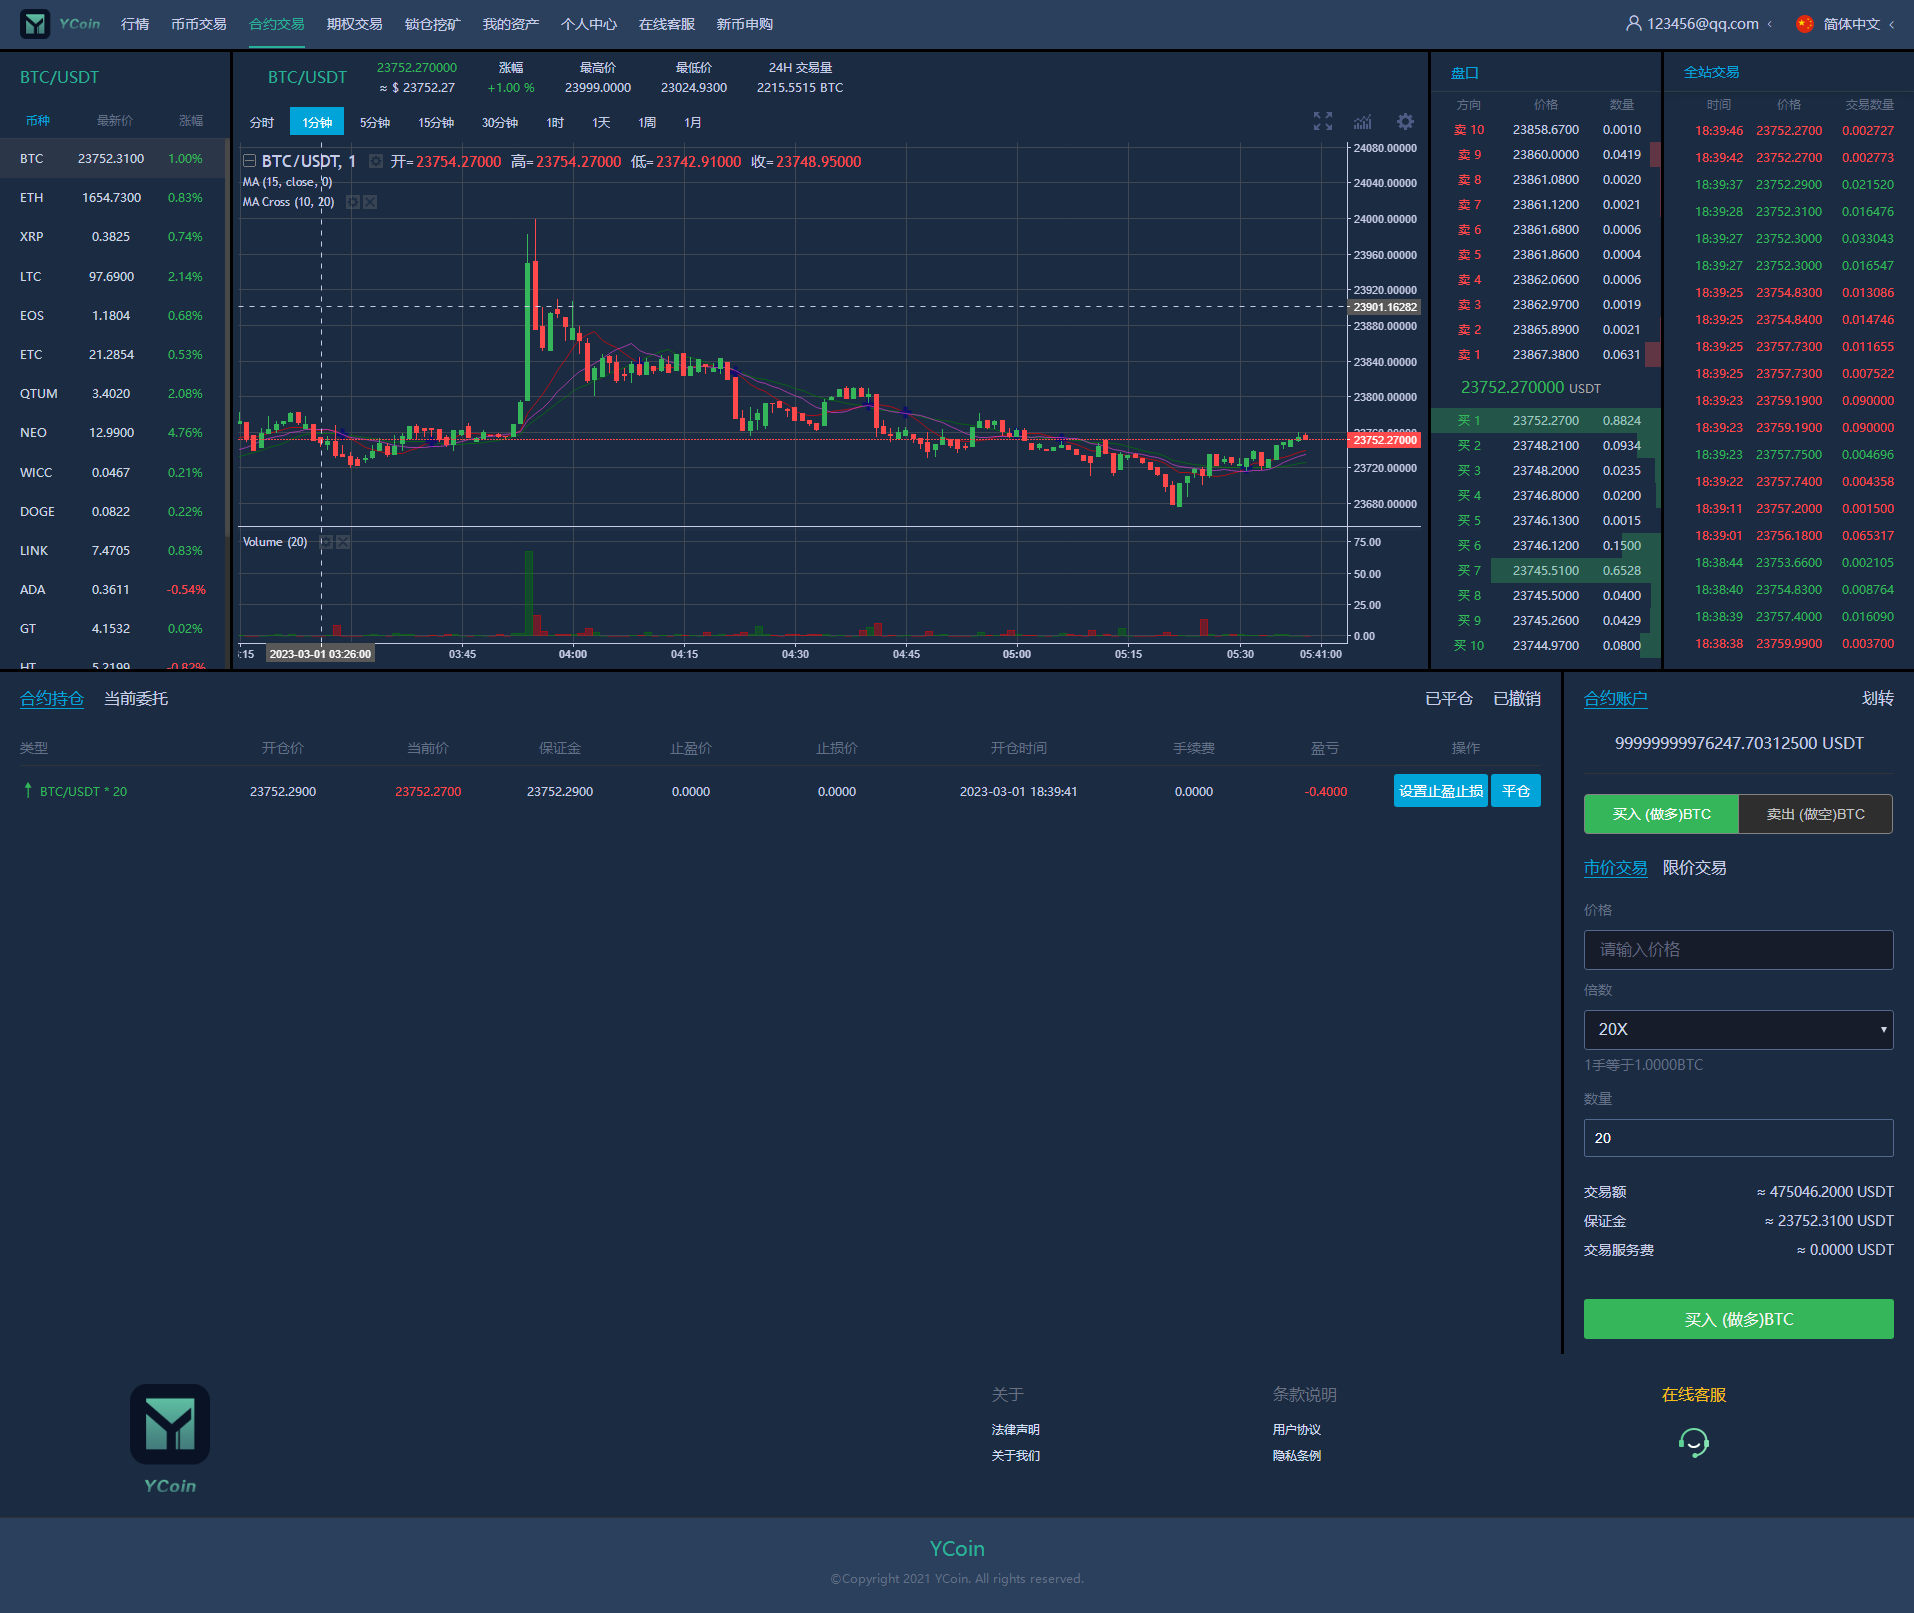Screen dimensions: 1914x1613
Task: Click the YCoin logo in header
Action: (62, 24)
